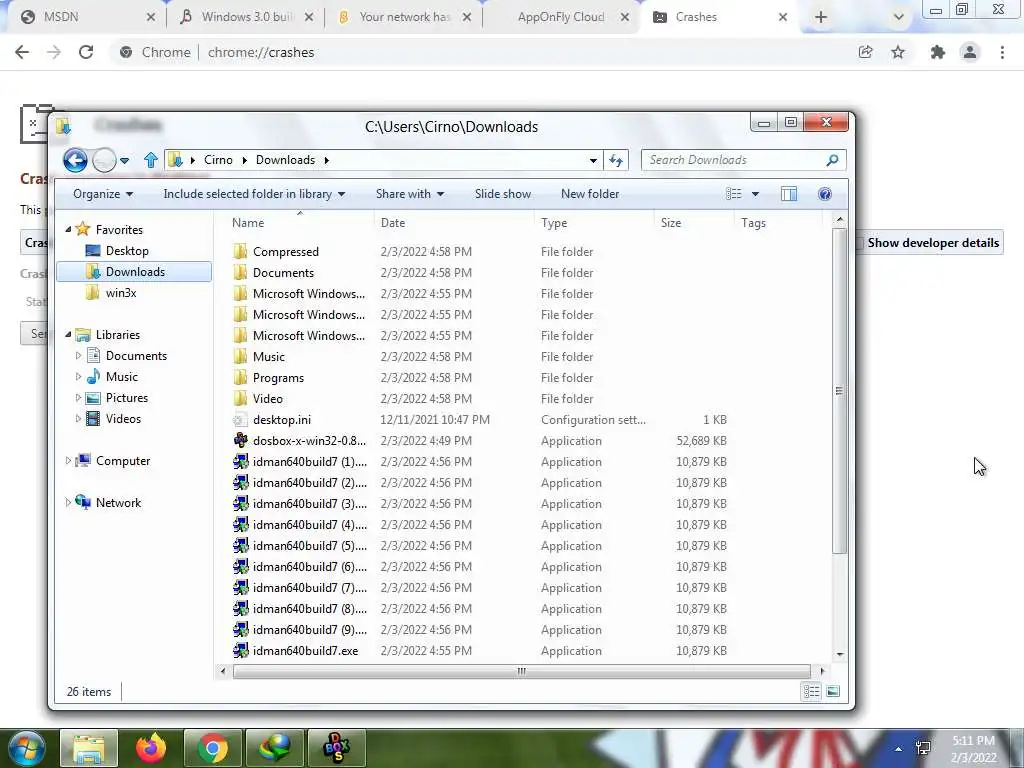This screenshot has width=1024, height=768.
Task: Open Include selected folder in library dropdown
Action: click(x=254, y=194)
